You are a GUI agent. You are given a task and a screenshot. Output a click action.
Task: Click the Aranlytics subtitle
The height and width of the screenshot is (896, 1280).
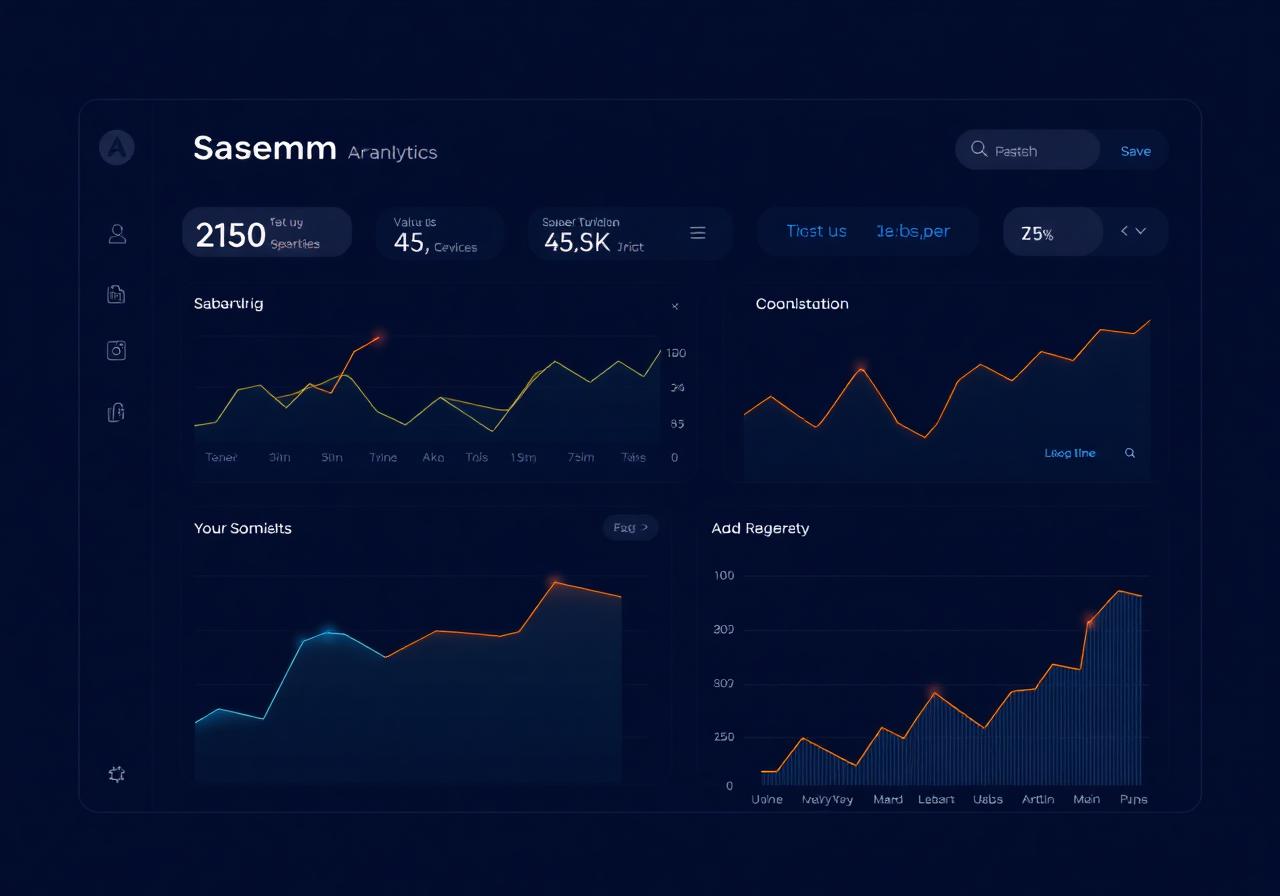tap(392, 153)
